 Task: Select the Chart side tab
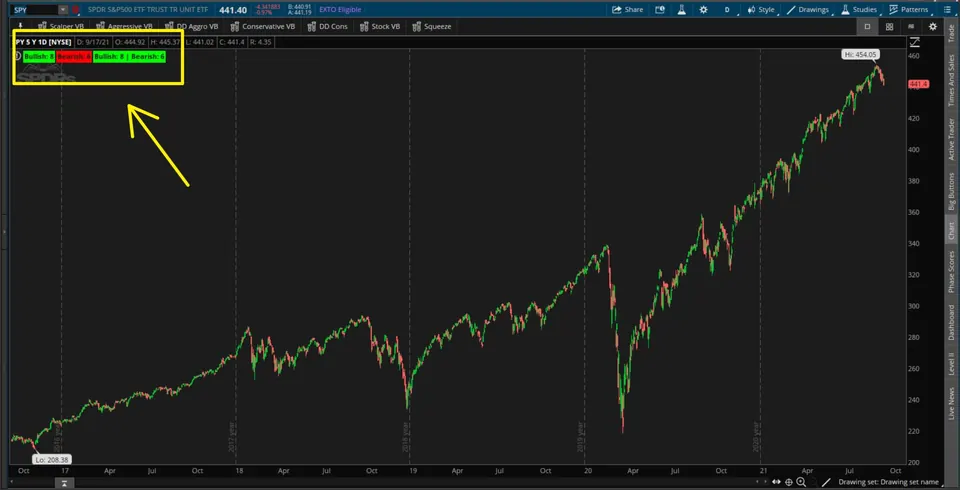pos(951,230)
